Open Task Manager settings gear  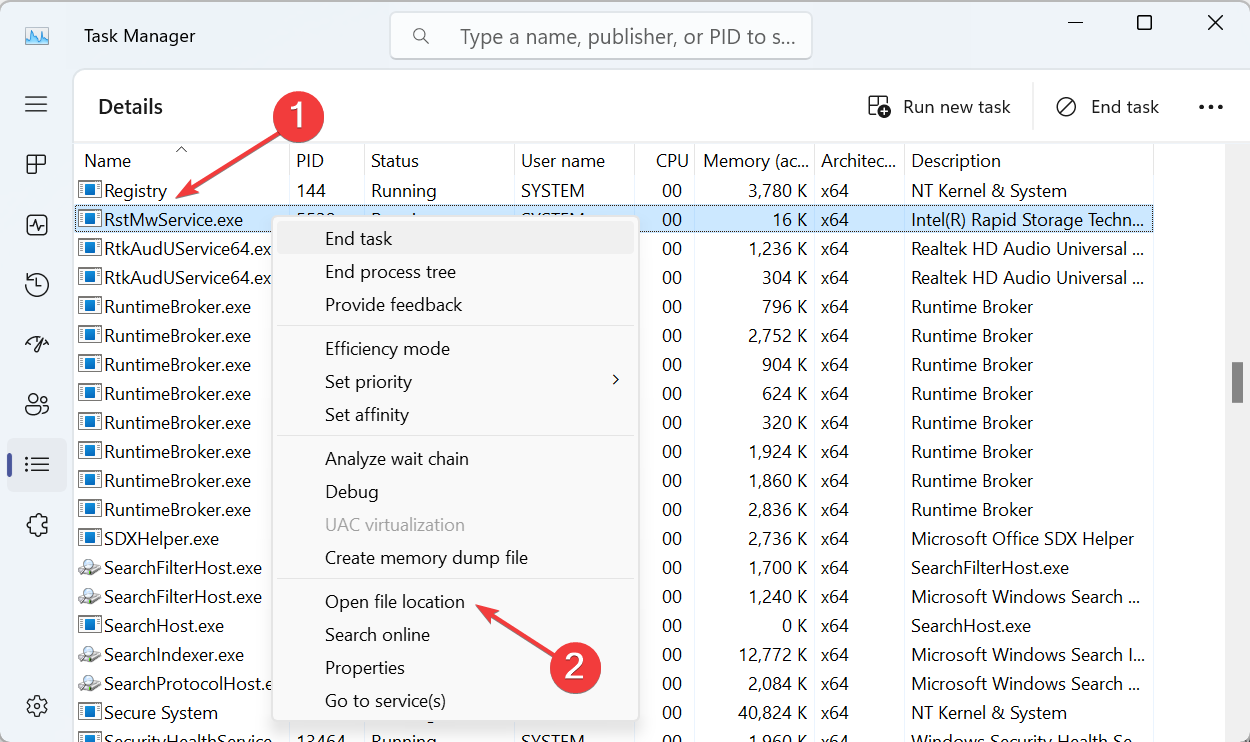[x=37, y=705]
